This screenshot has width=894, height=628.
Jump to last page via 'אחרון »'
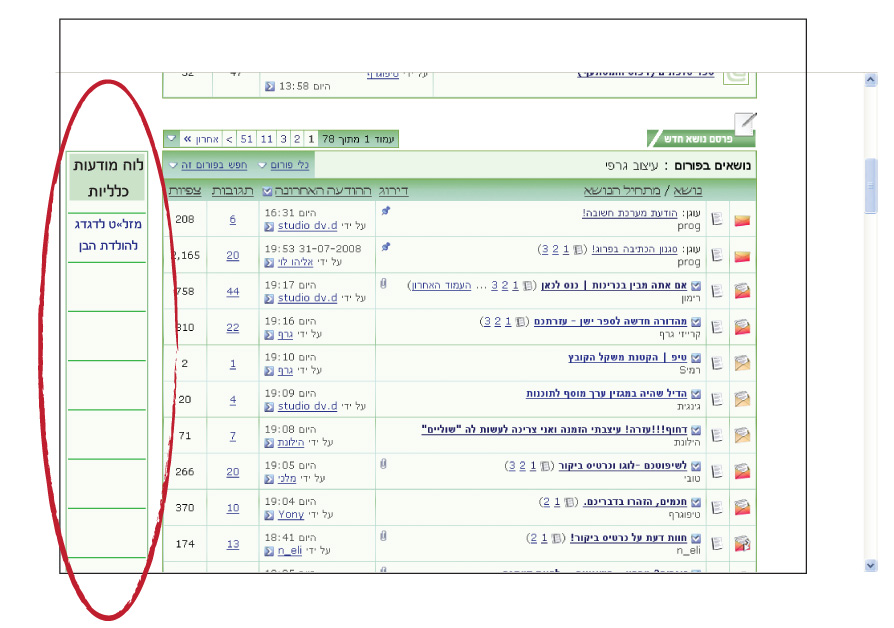pos(202,139)
